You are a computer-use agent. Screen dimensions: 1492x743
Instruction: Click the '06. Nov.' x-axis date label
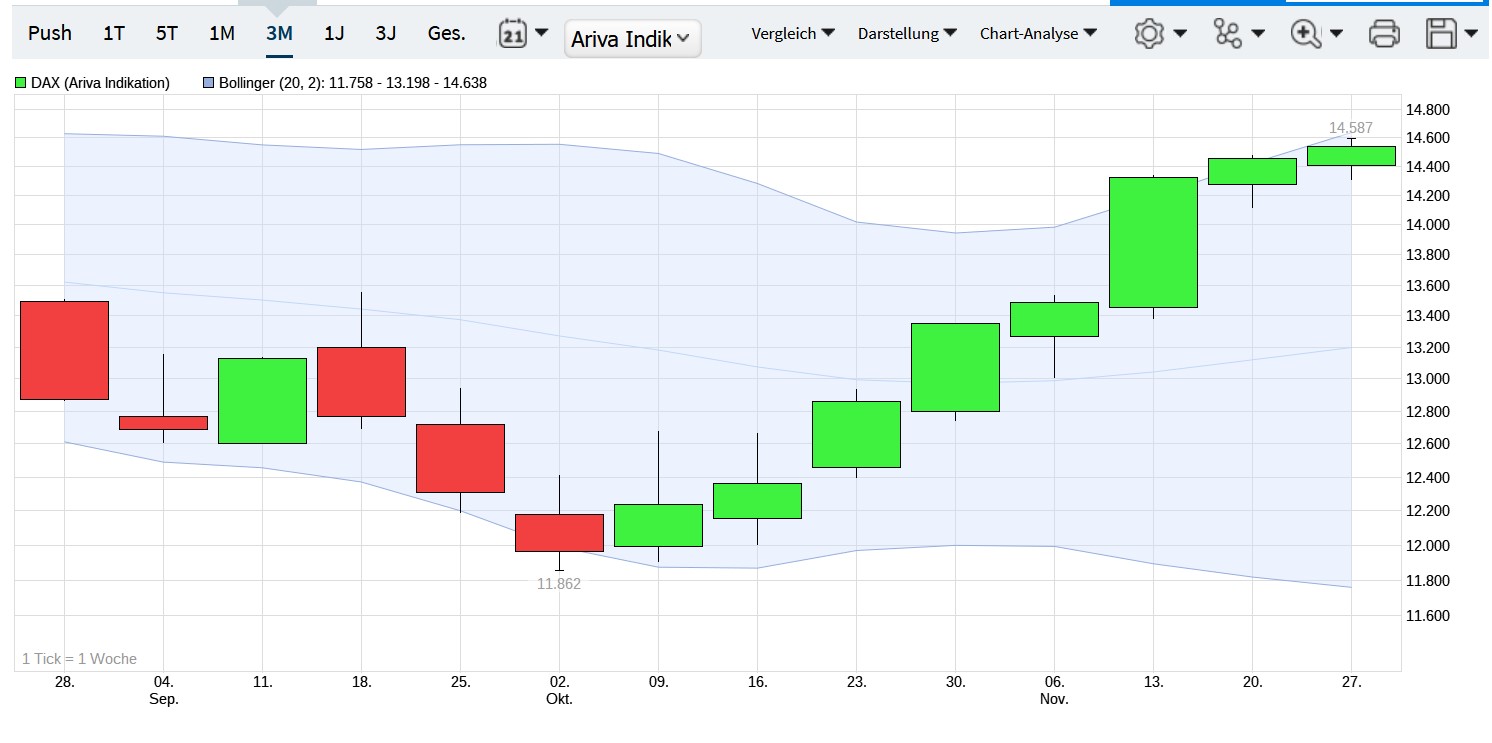pos(1054,690)
